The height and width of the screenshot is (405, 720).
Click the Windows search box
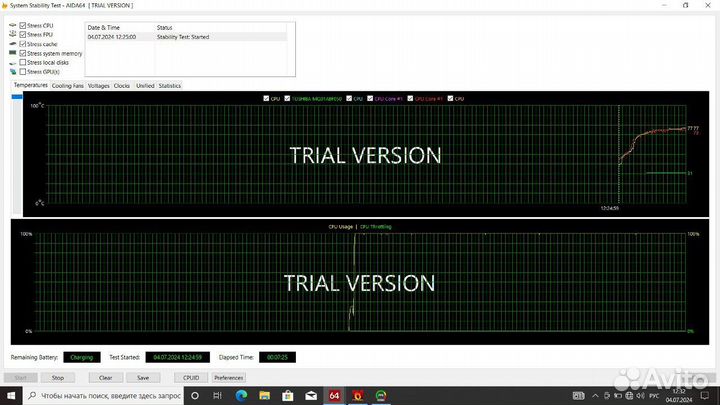[x=103, y=395]
